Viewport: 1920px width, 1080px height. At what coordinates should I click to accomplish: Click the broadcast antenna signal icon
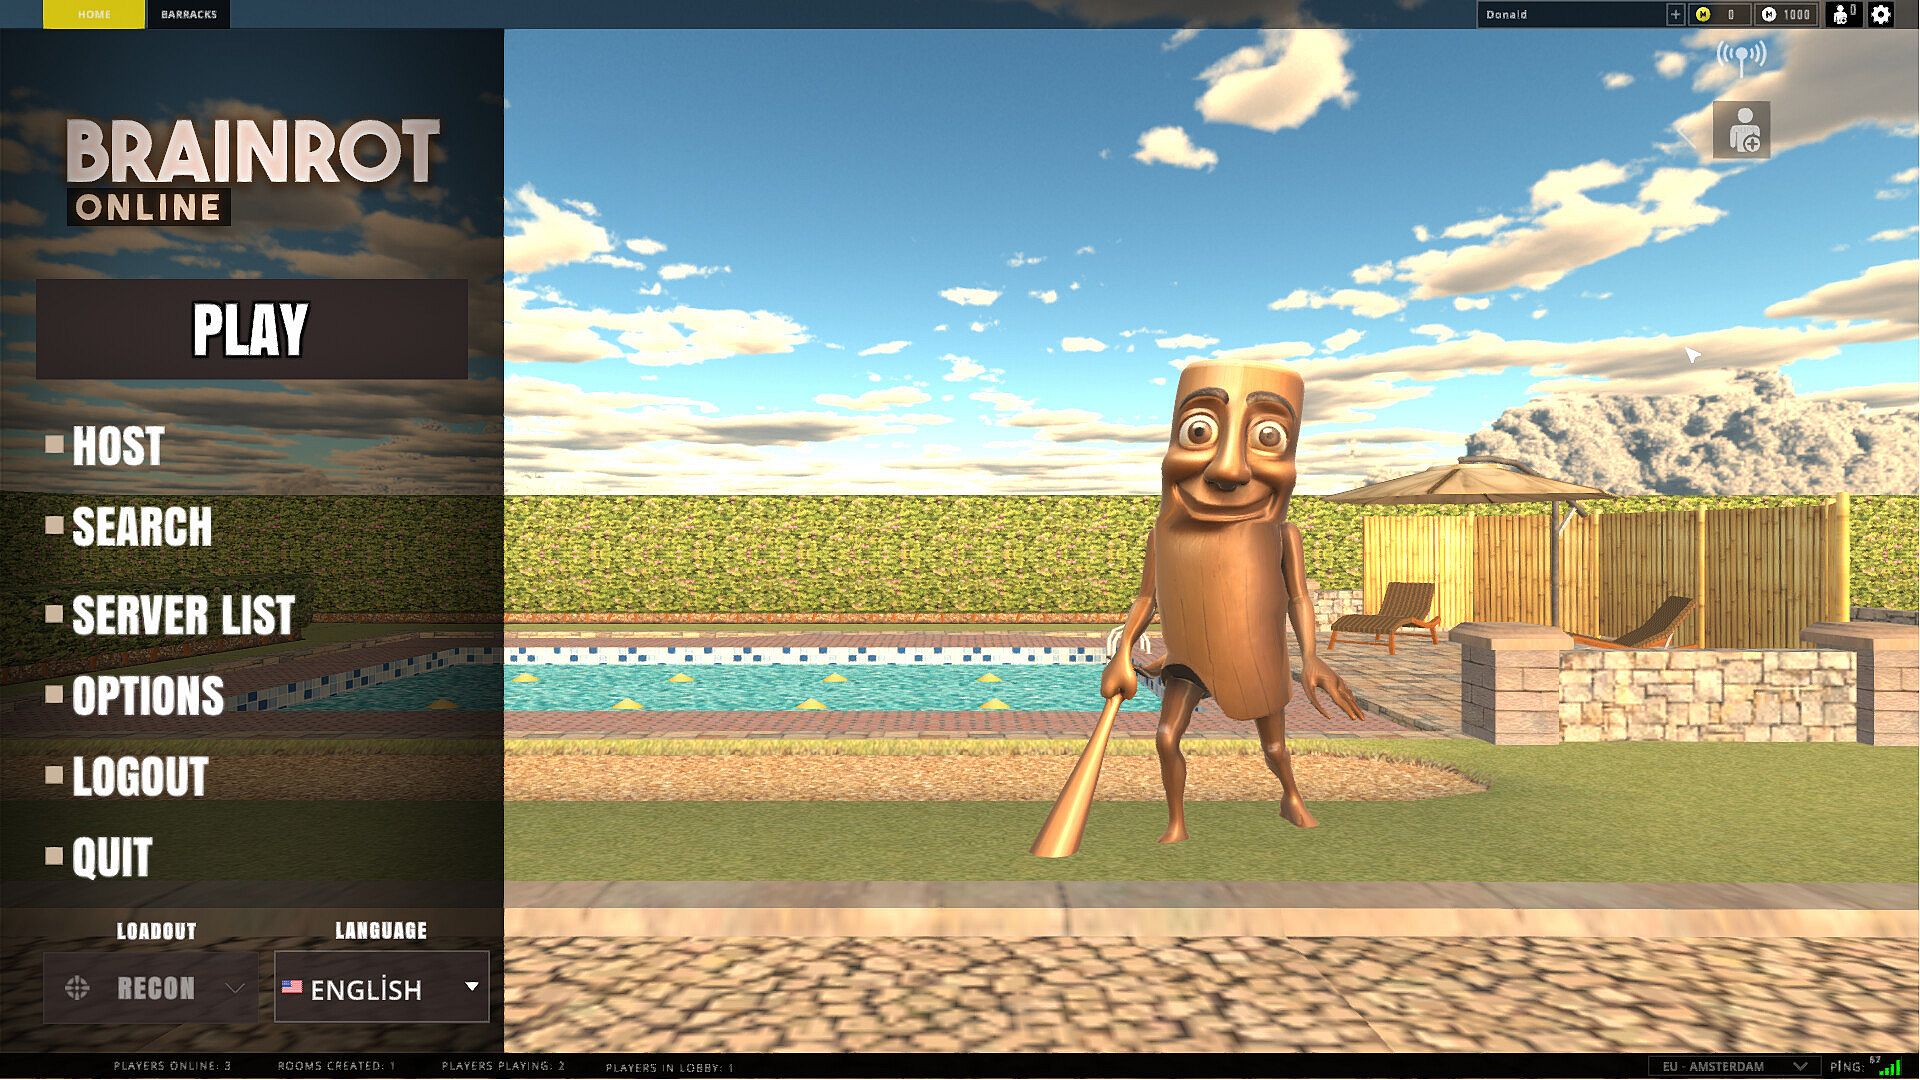click(1741, 56)
